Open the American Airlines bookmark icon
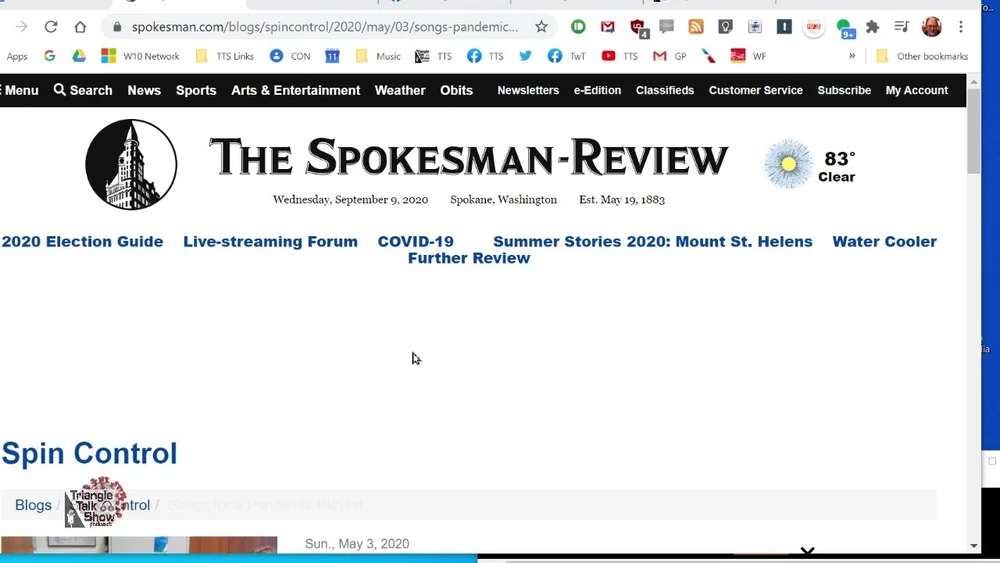Image resolution: width=1000 pixels, height=563 pixels. [x=709, y=56]
